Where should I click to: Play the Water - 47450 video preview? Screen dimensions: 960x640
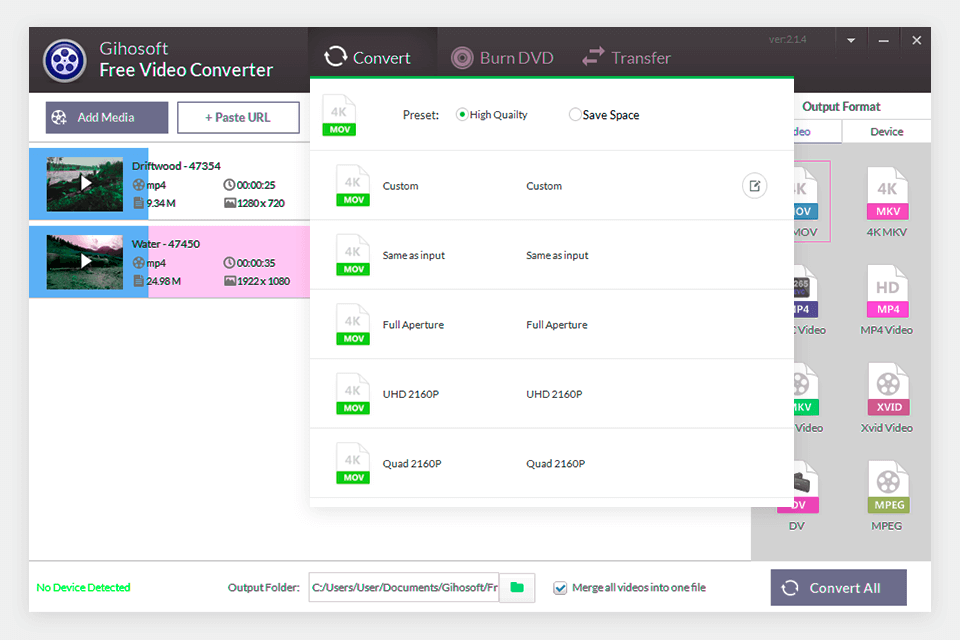coord(85,261)
